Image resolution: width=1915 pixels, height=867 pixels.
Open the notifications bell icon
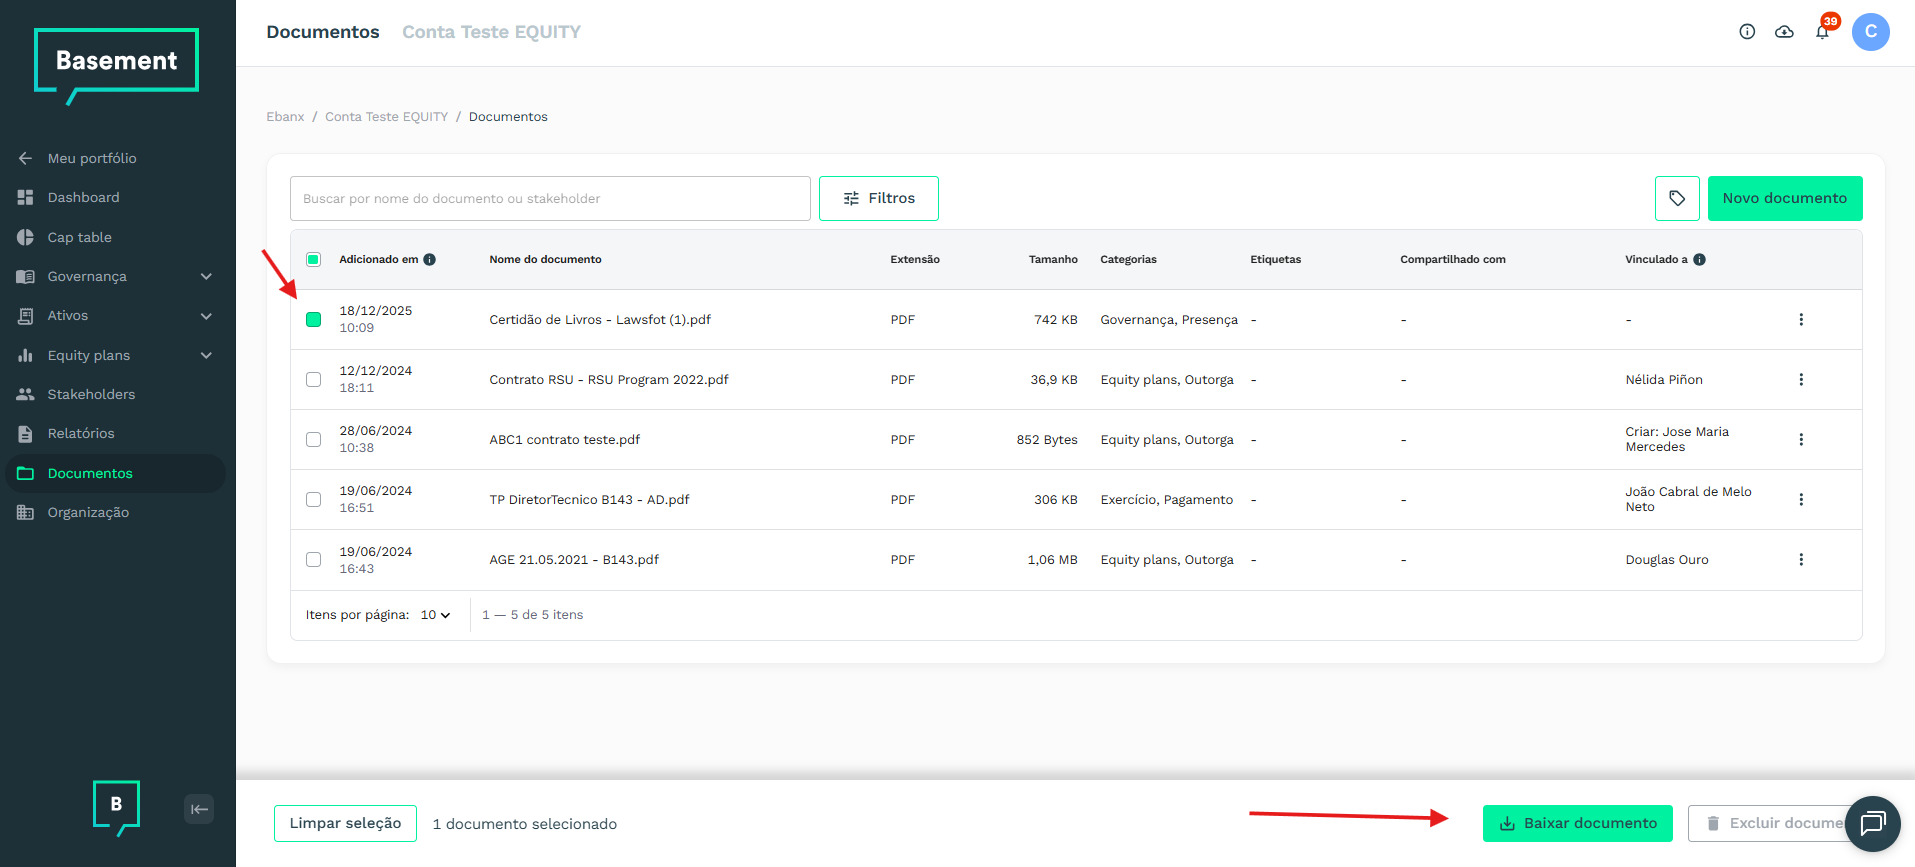coord(1822,32)
